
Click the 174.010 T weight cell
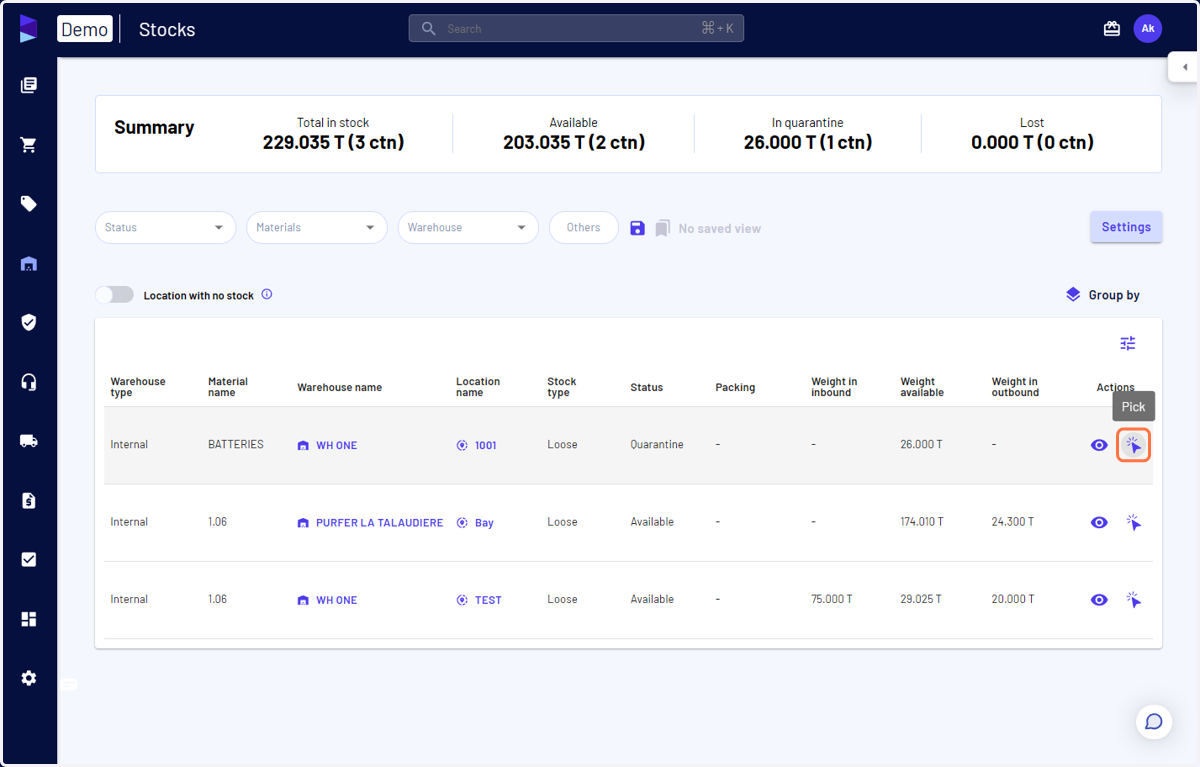tap(924, 522)
